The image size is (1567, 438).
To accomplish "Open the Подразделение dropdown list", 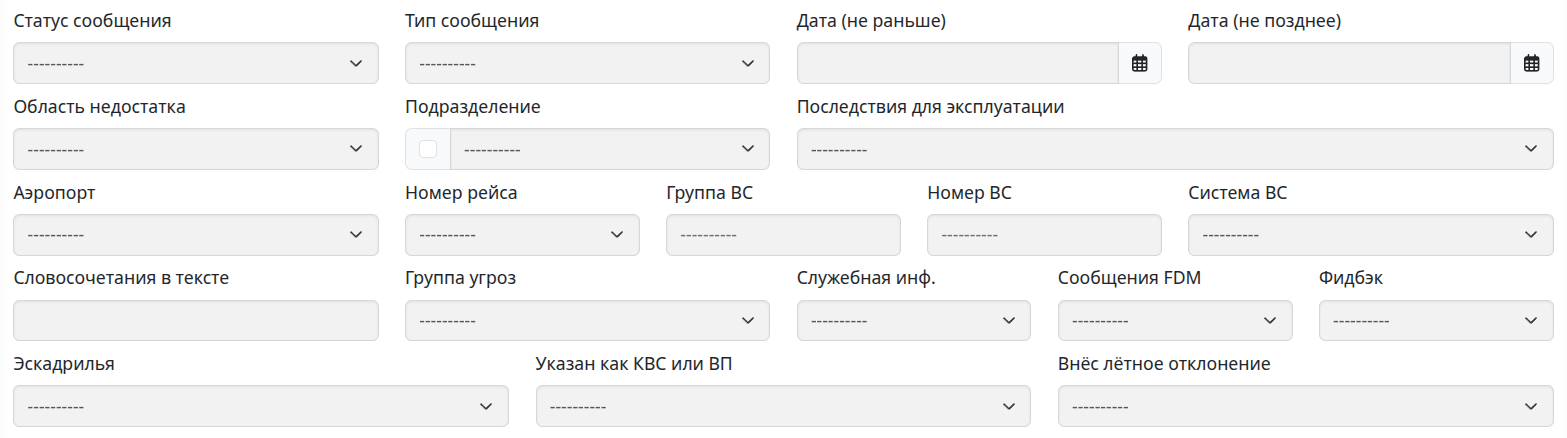I will [610, 149].
